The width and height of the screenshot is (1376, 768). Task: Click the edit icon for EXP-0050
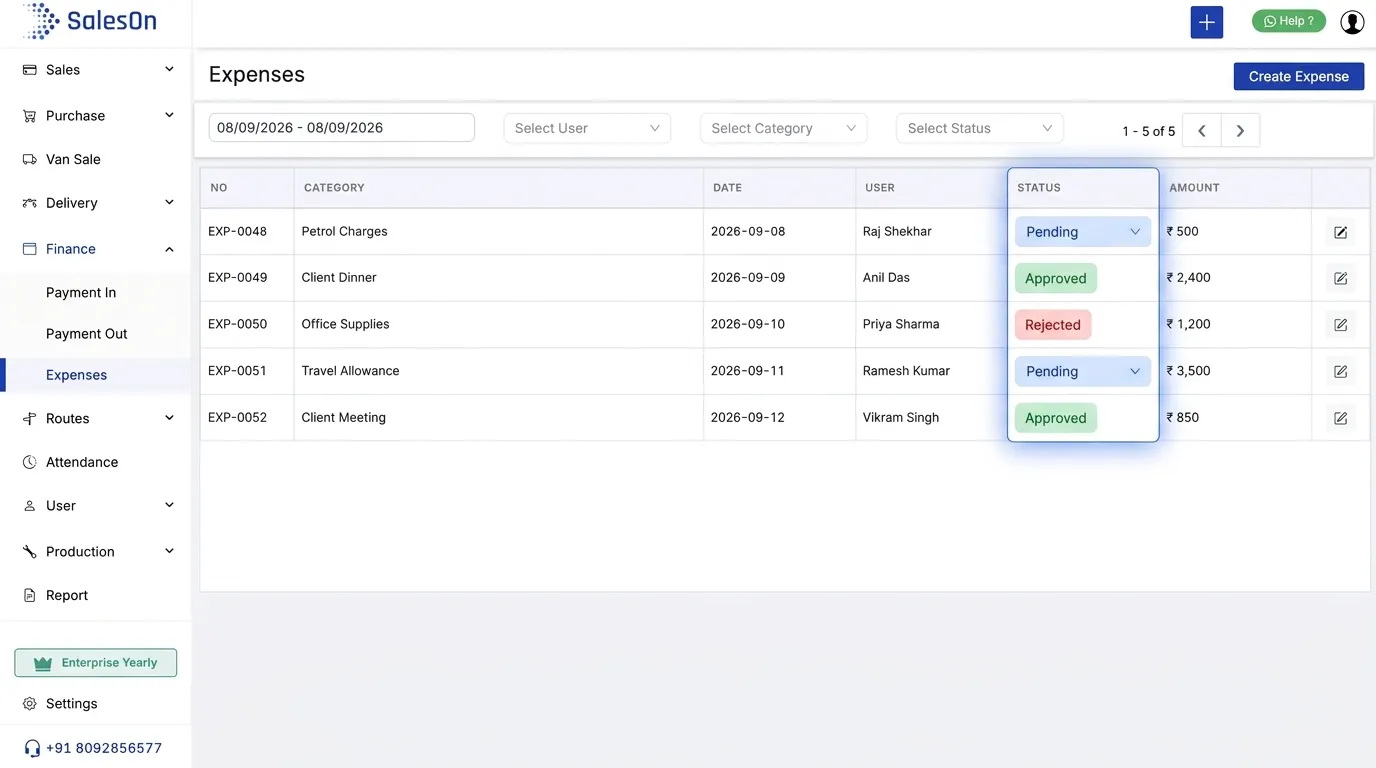(1341, 325)
